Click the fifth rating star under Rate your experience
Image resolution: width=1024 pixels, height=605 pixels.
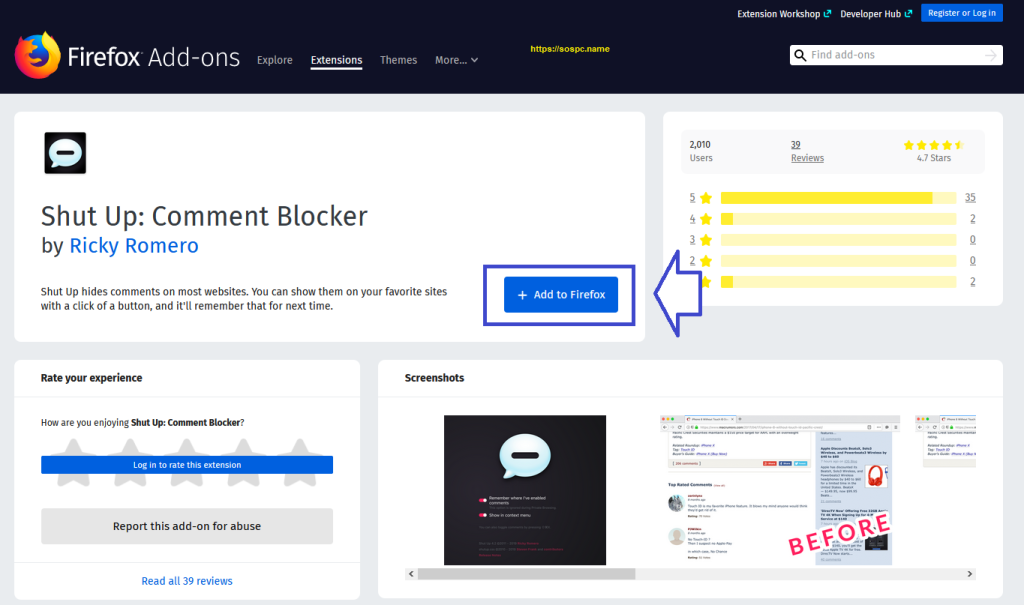coord(300,463)
